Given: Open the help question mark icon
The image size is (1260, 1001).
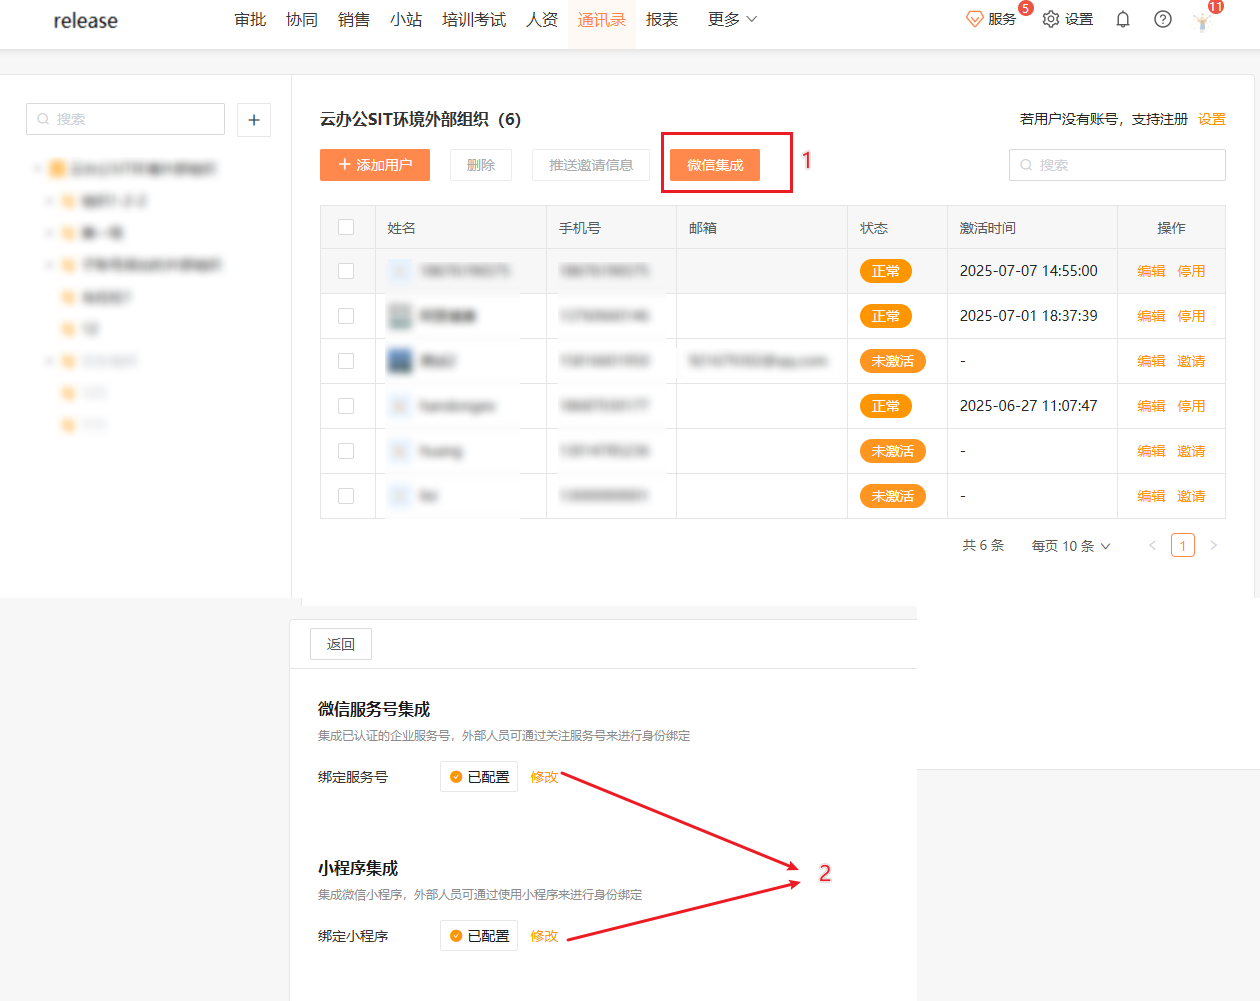Looking at the screenshot, I should pos(1162,20).
